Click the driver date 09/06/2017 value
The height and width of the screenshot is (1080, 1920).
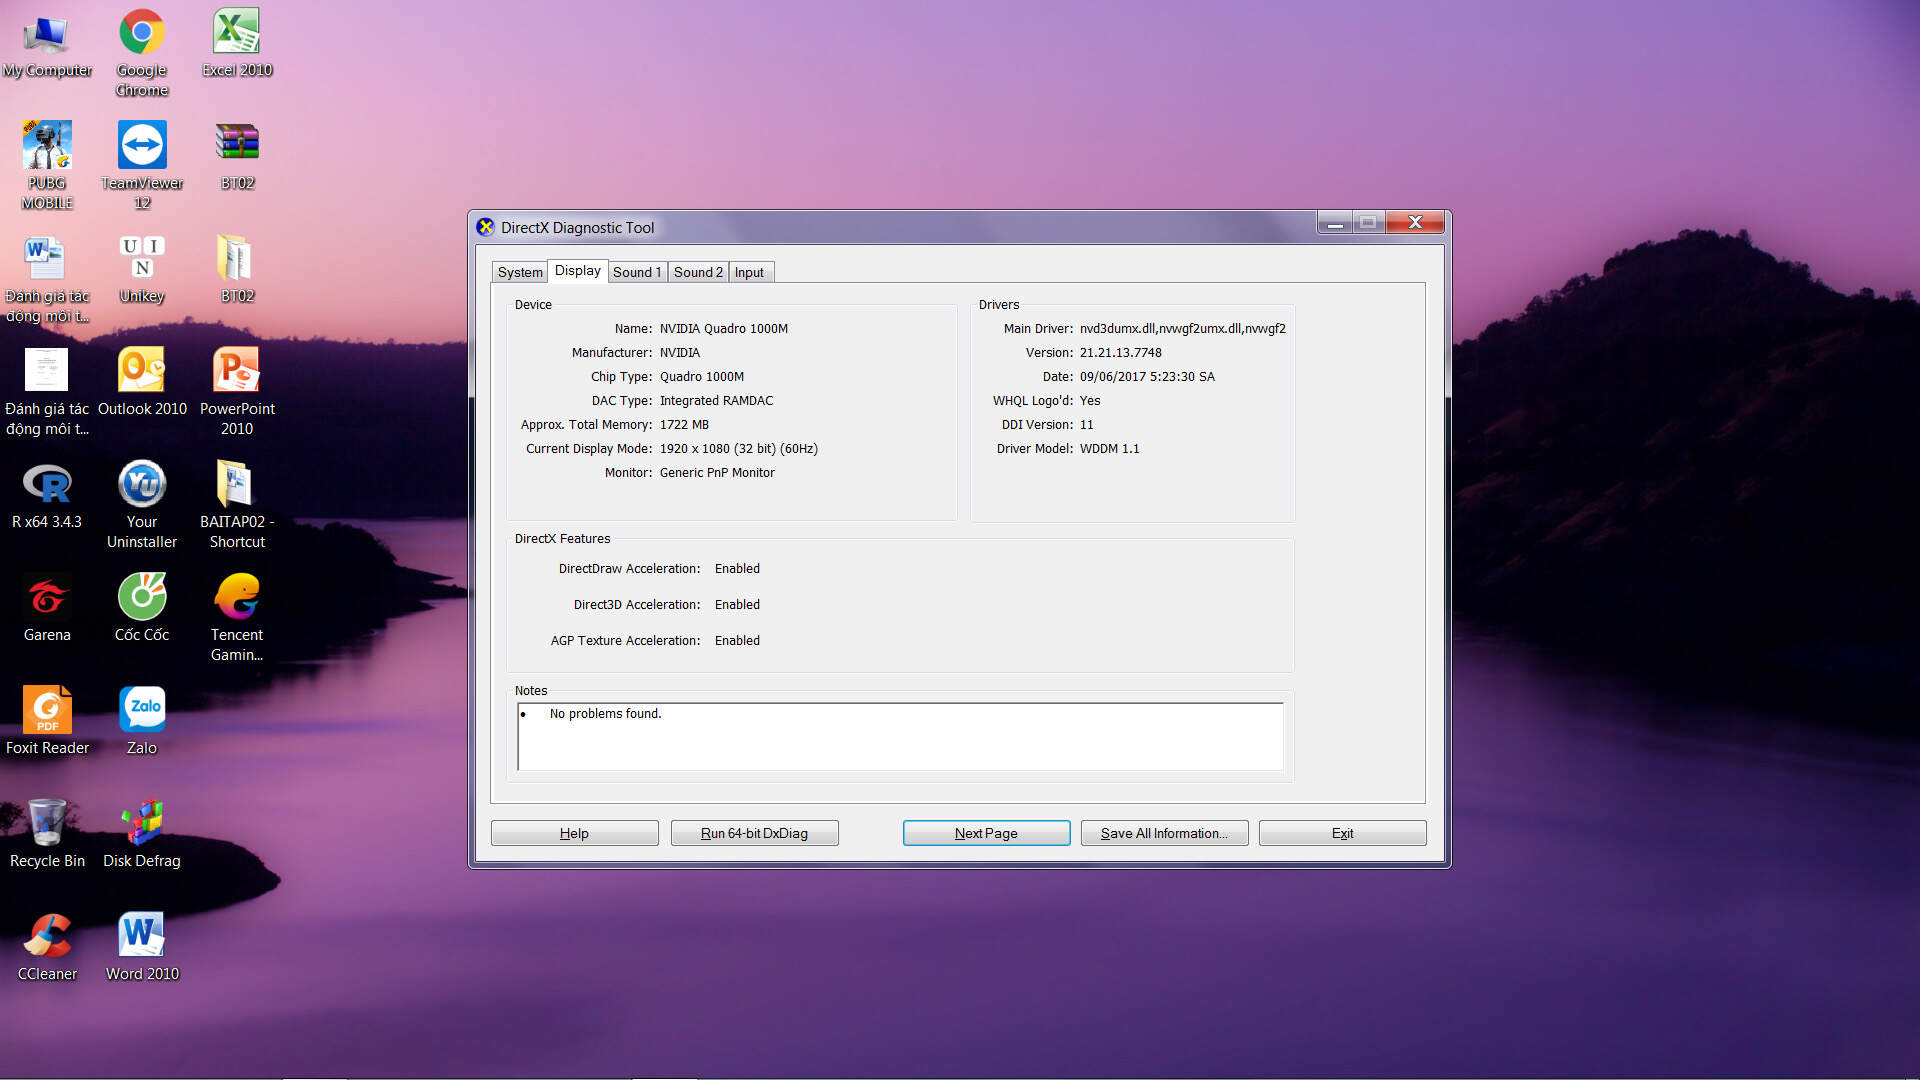click(x=1147, y=377)
